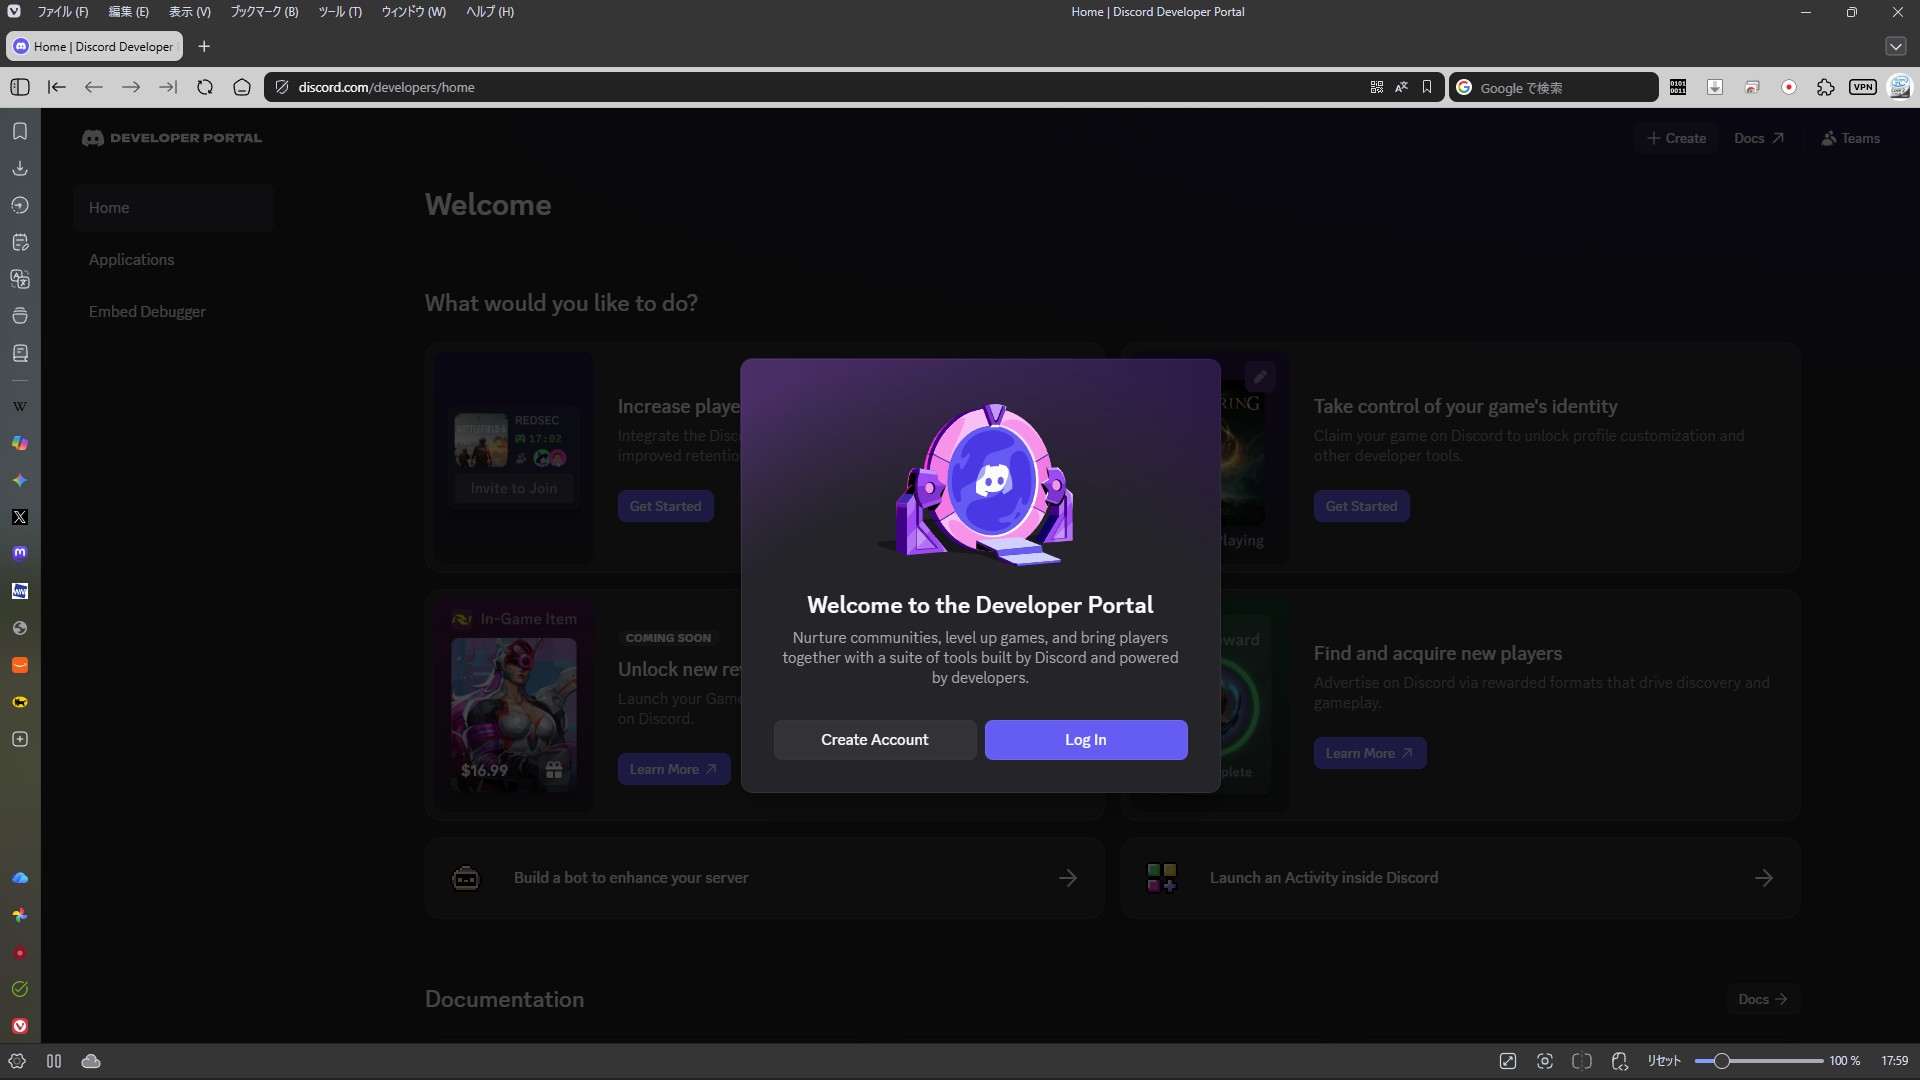Screen dimensions: 1920x1080
Task: Open Vivaldi settings gear in the status bar
Action: [17, 1061]
